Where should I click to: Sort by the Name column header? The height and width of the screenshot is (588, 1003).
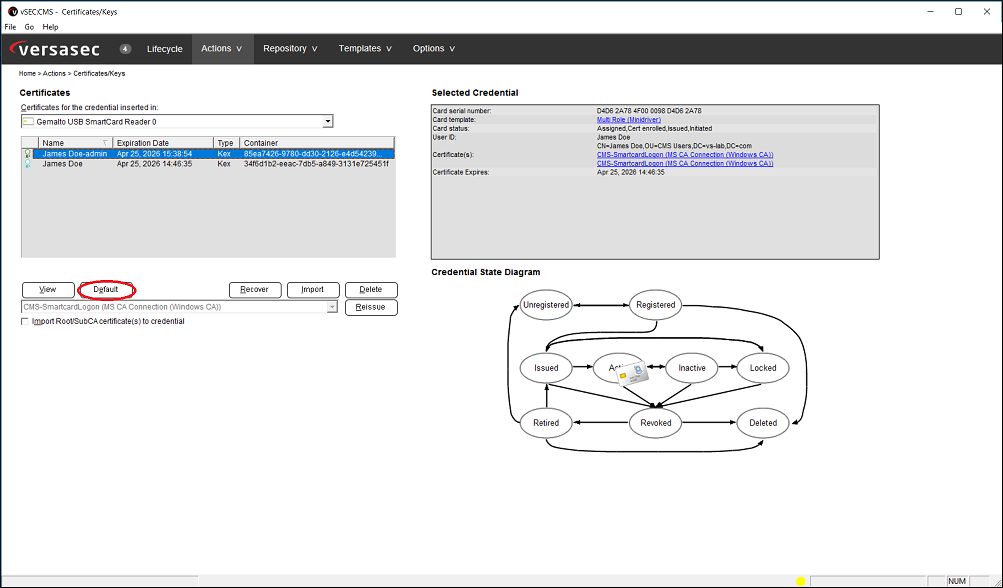75,143
